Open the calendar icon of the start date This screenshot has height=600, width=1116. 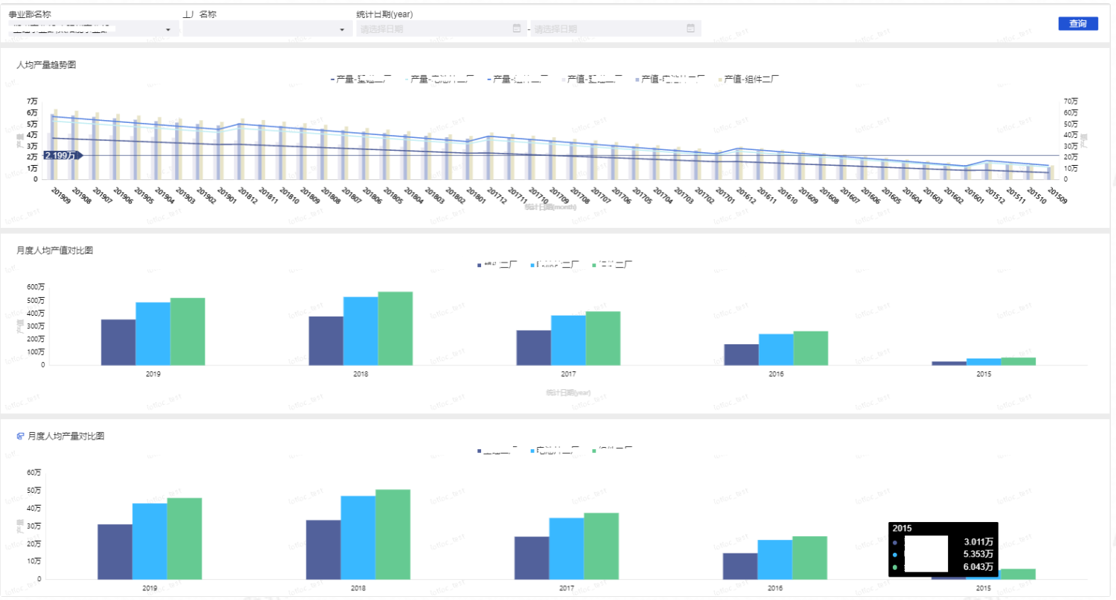[x=517, y=28]
